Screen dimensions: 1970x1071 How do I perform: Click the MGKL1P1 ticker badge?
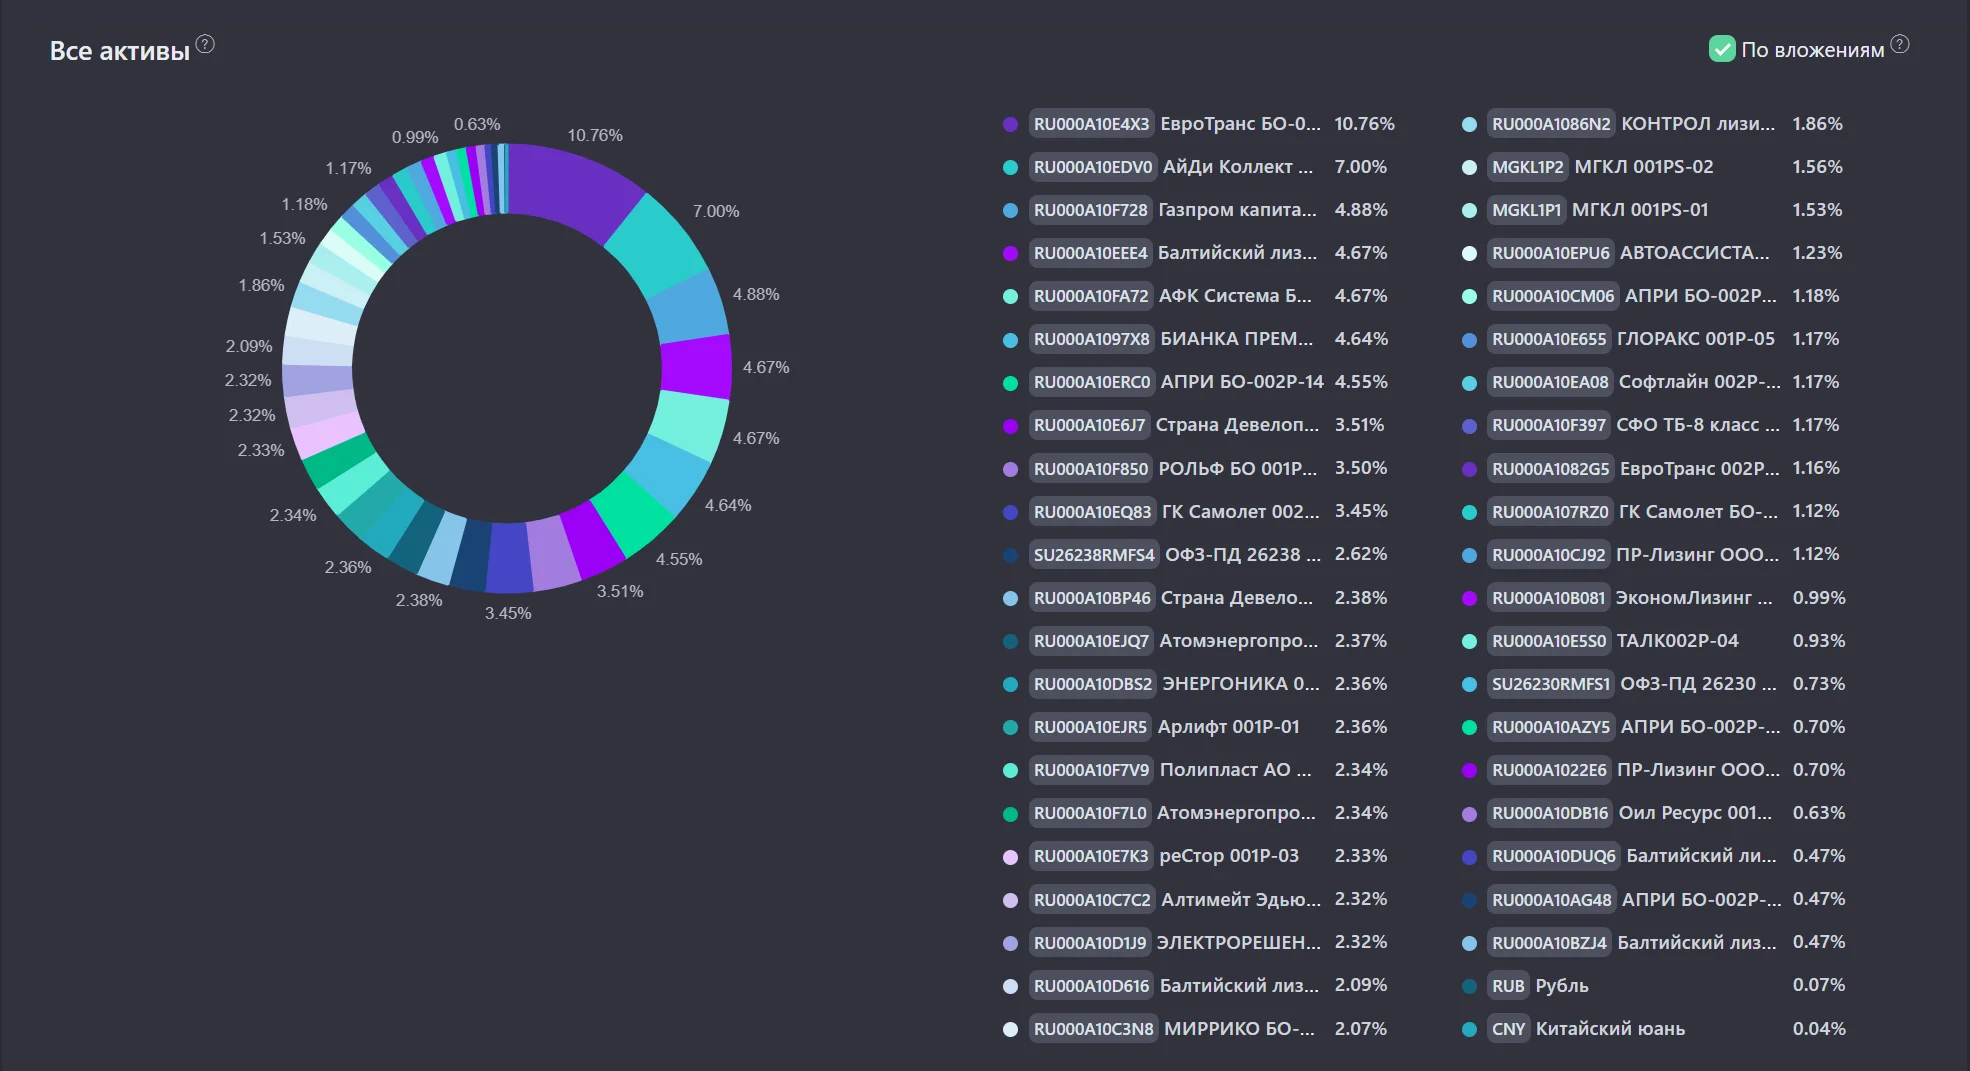pos(1526,210)
